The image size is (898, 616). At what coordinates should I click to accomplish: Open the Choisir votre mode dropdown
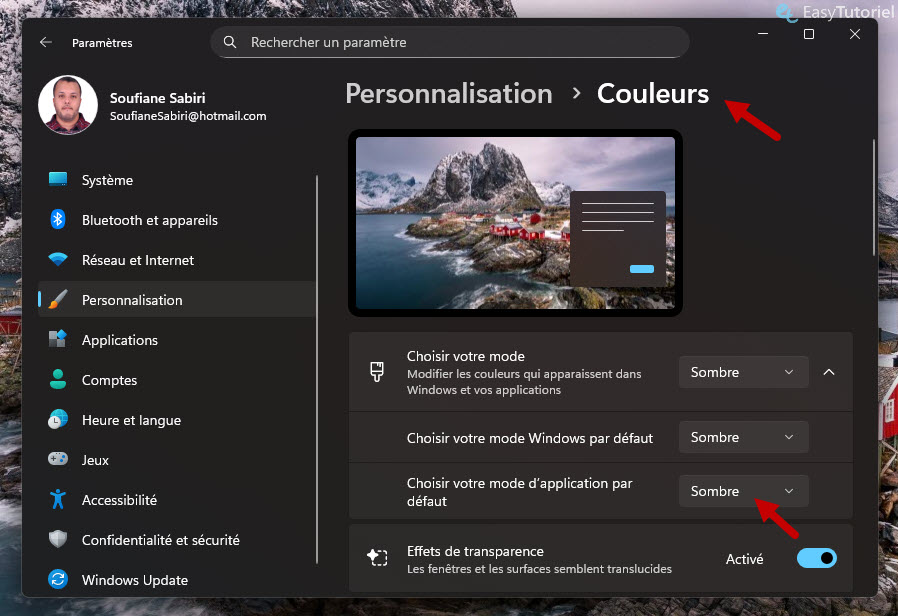(x=742, y=371)
